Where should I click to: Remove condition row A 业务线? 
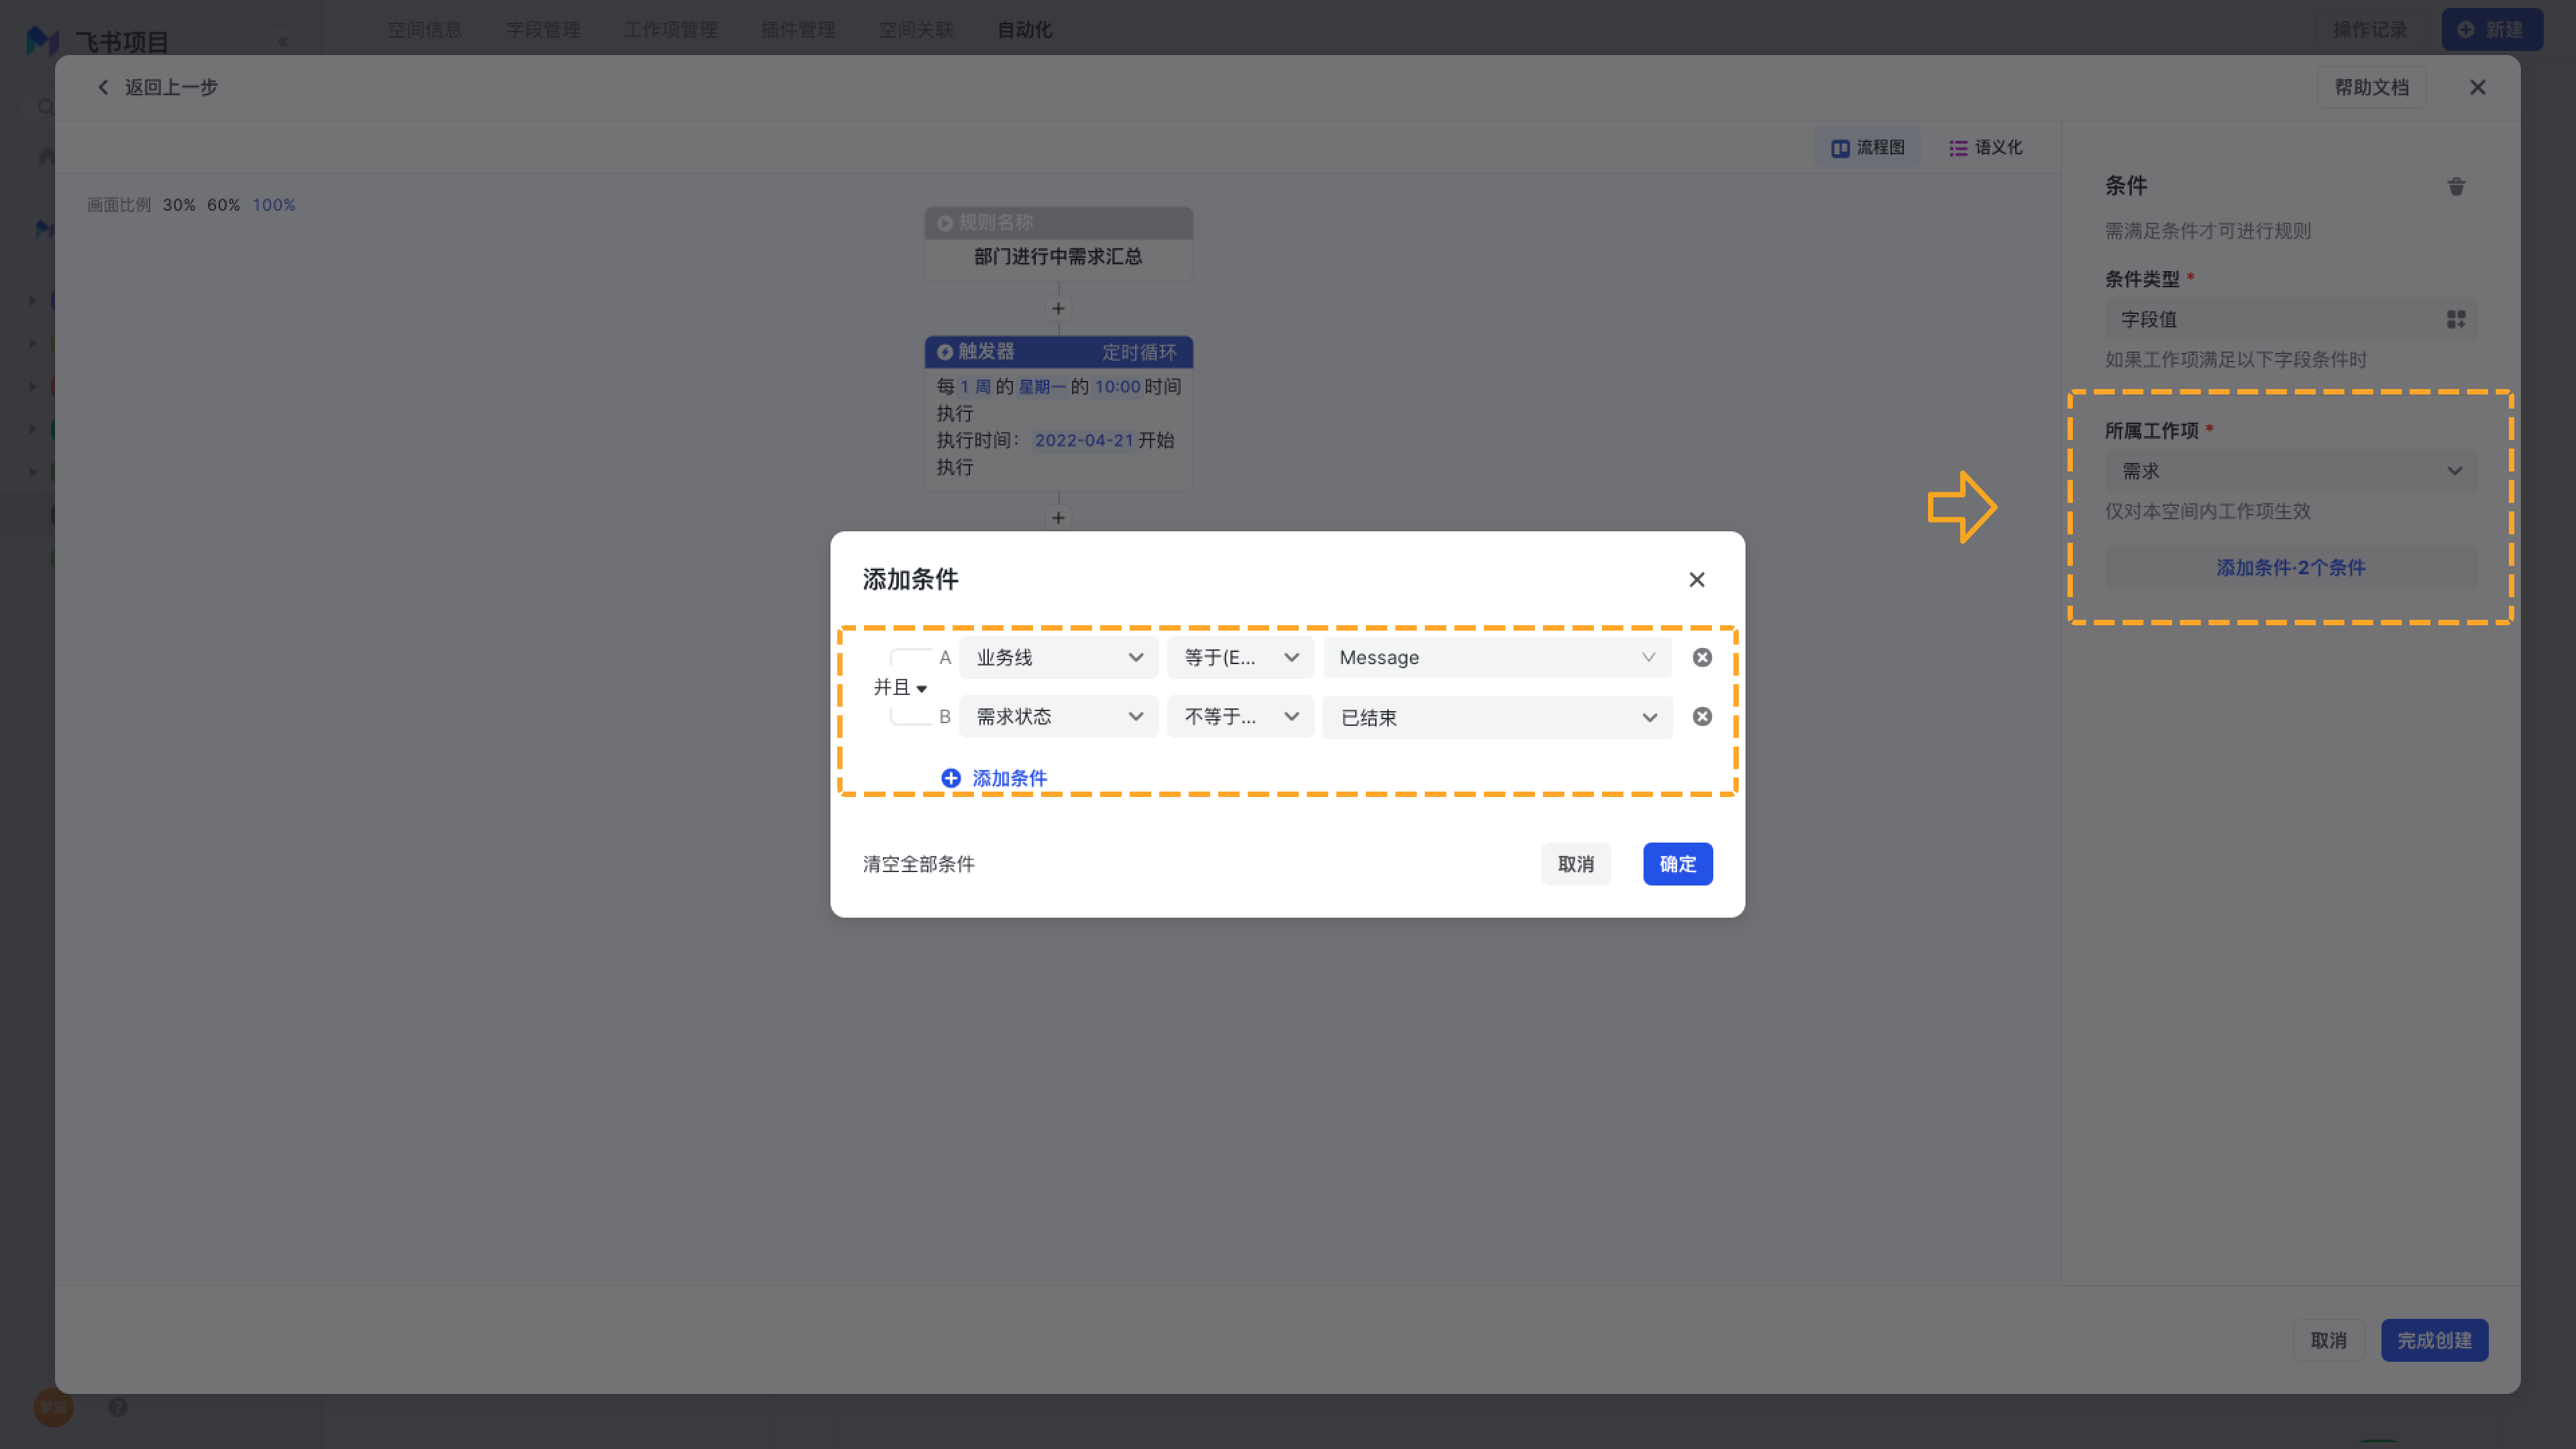tap(1702, 657)
